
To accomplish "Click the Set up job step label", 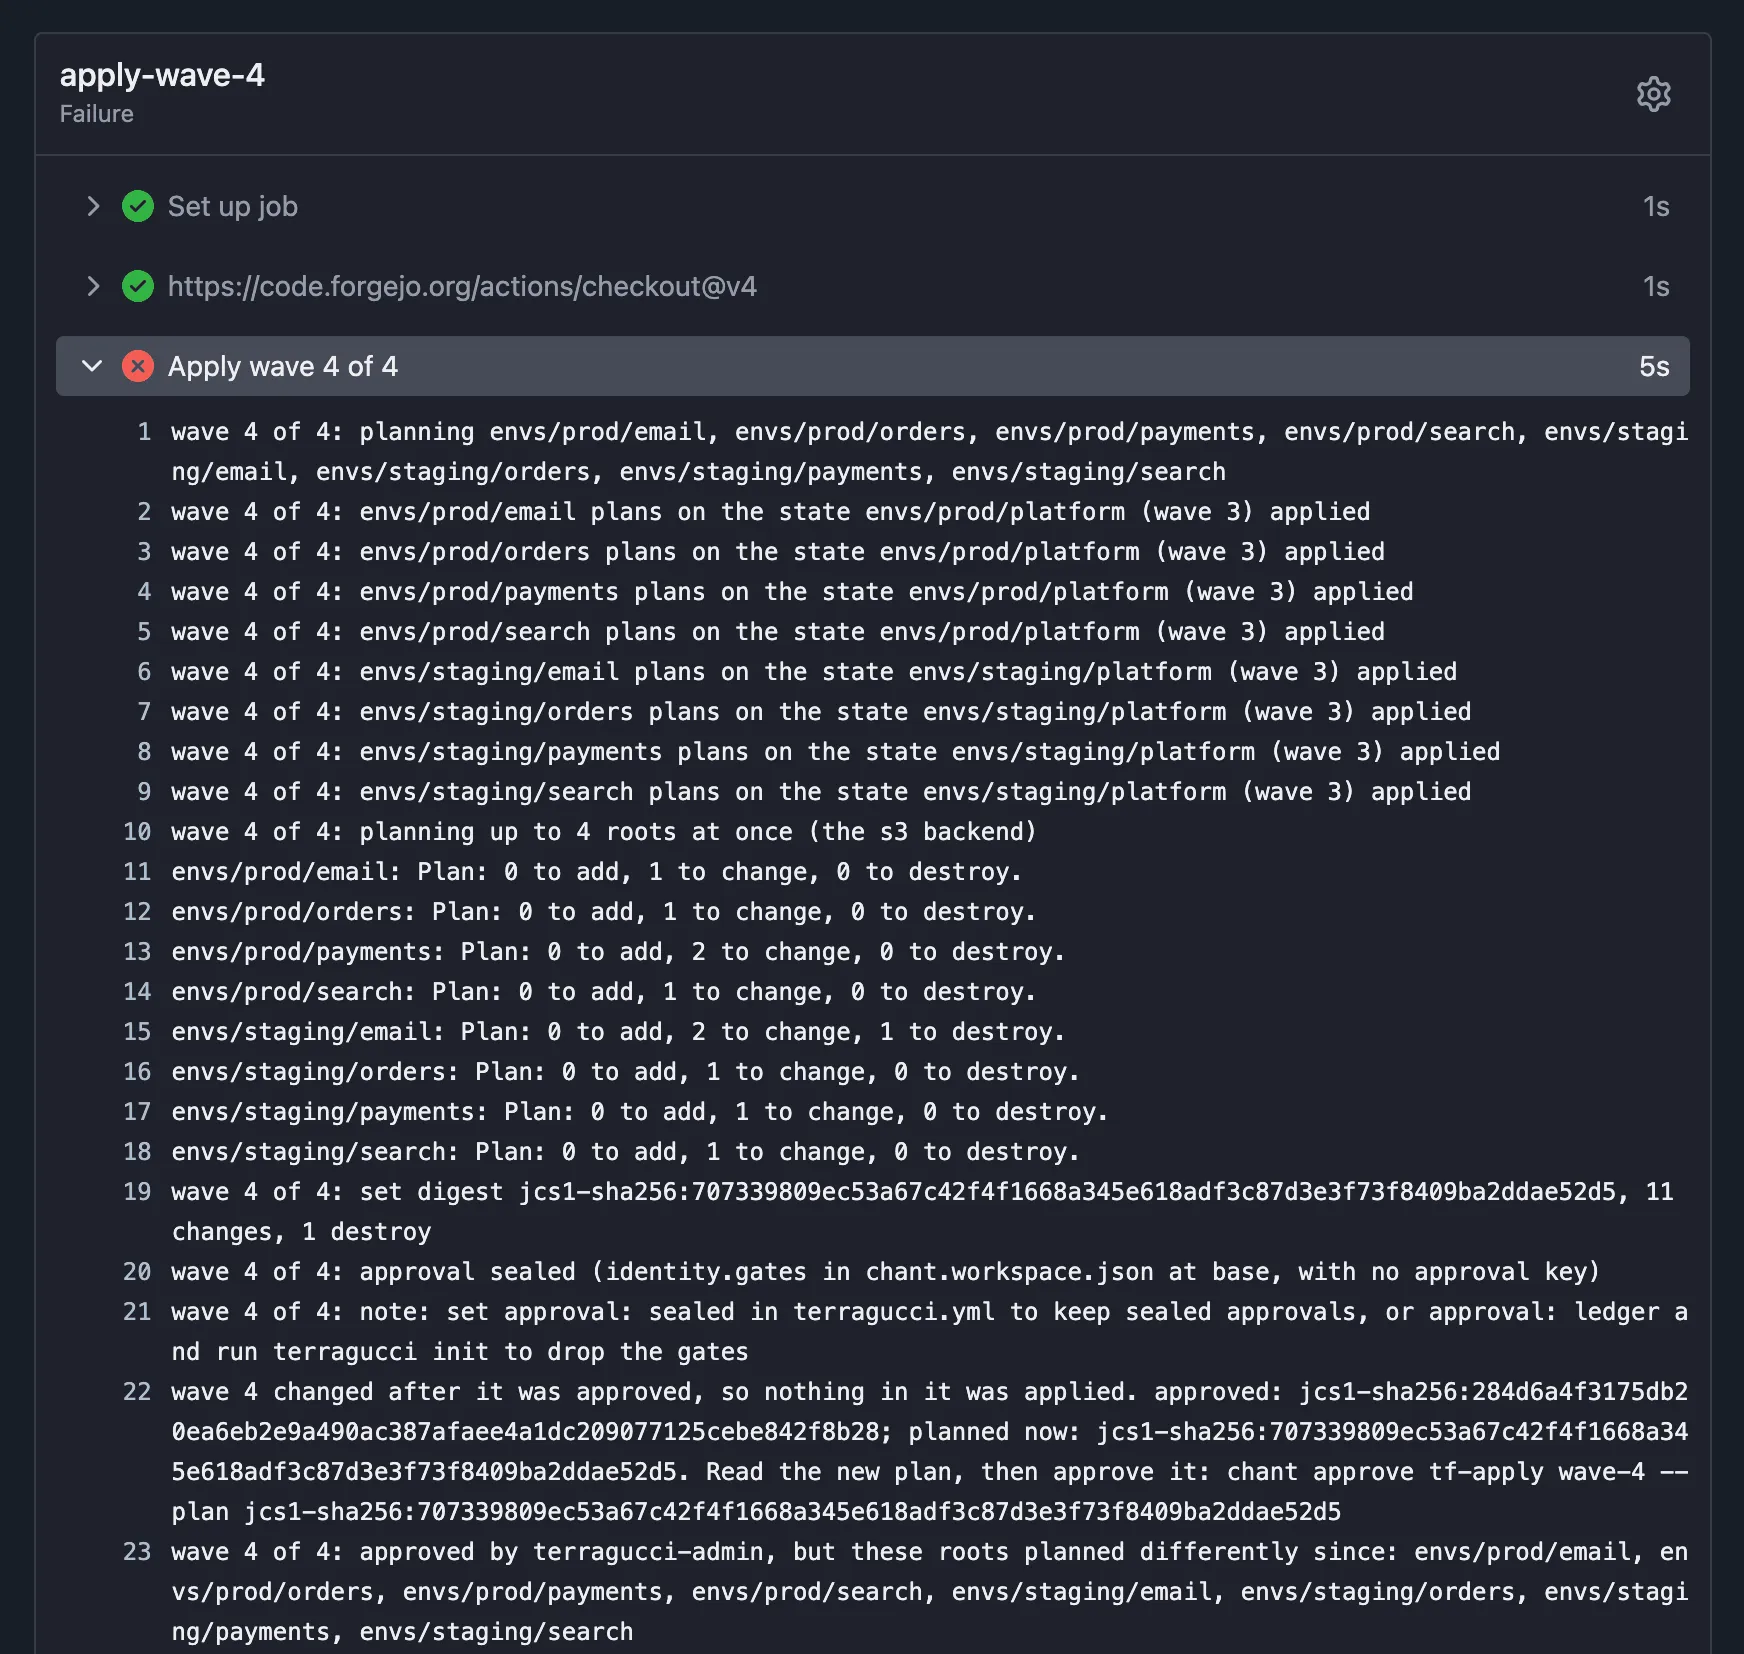I will (x=233, y=206).
